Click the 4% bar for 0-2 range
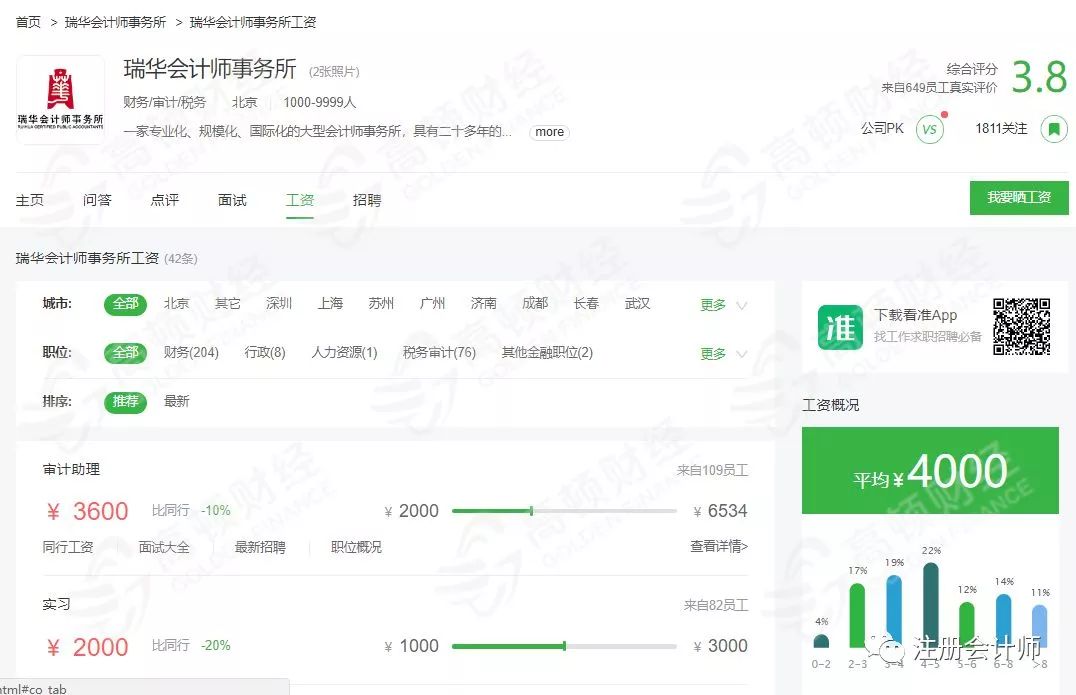Screen dimensions: 1076x695 (x=821, y=641)
